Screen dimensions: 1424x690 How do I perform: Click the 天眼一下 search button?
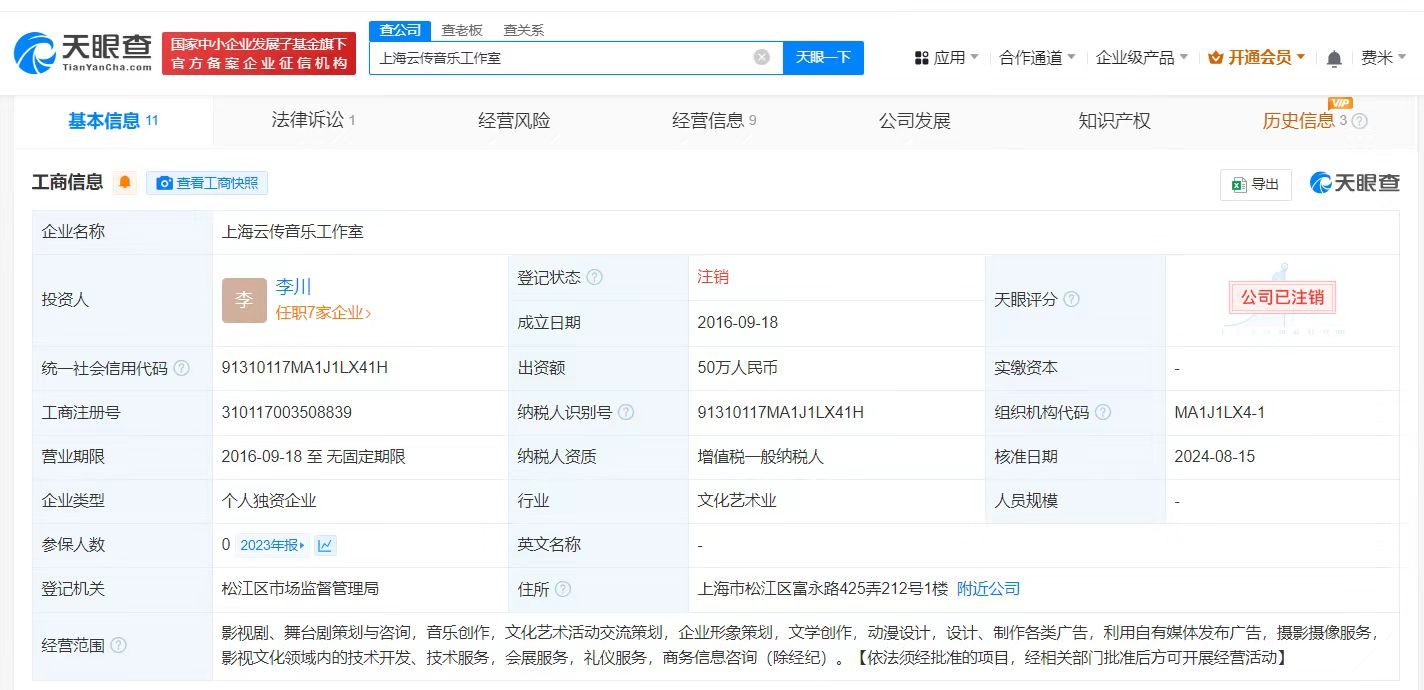coord(823,57)
